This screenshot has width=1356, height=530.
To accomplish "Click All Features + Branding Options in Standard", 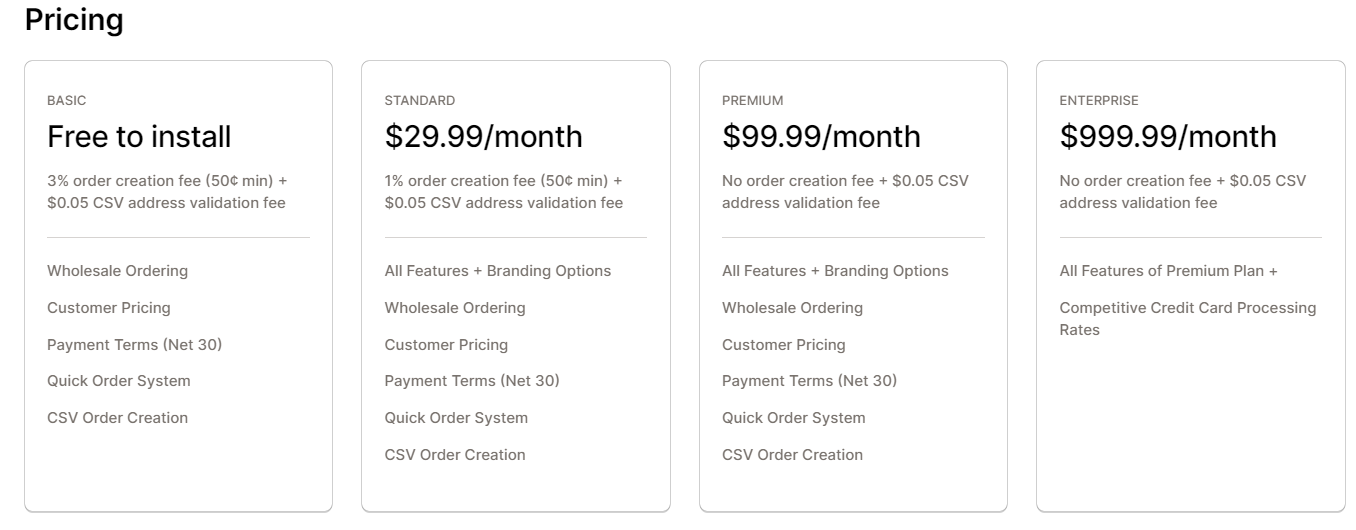I will pos(498,271).
